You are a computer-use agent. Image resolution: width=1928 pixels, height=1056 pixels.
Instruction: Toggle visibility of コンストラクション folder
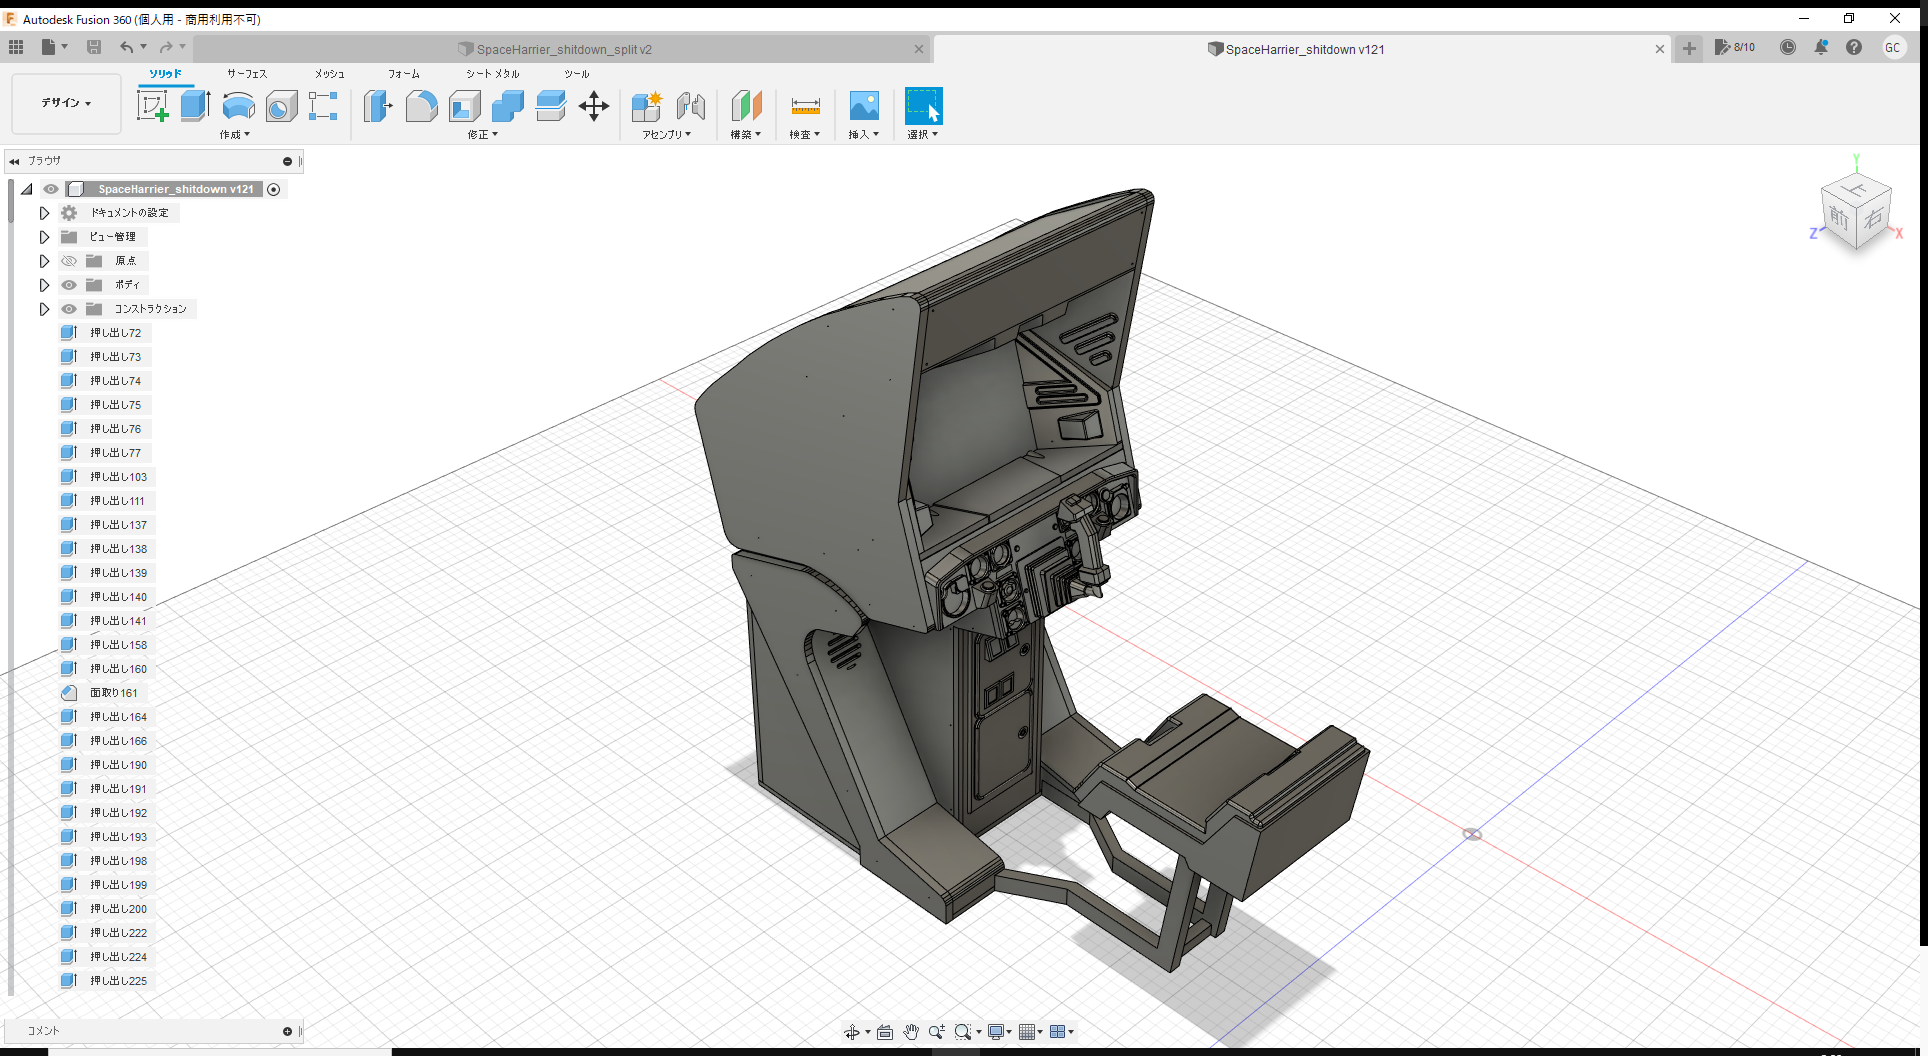(68, 309)
